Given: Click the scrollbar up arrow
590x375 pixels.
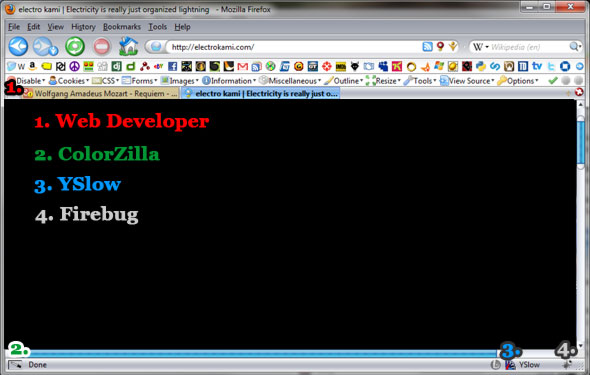Looking at the screenshot, I should tap(581, 104).
